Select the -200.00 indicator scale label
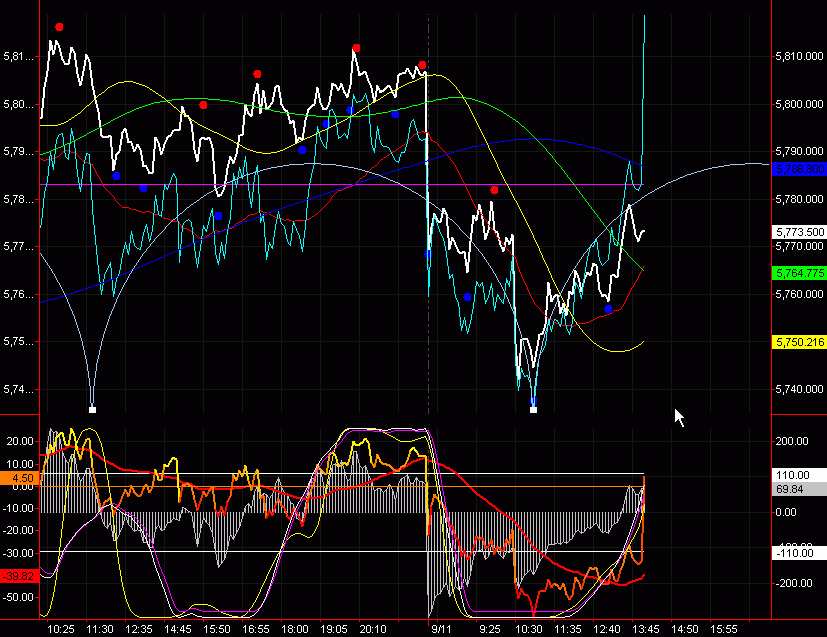Screen dimensions: 827x637 click(793, 583)
